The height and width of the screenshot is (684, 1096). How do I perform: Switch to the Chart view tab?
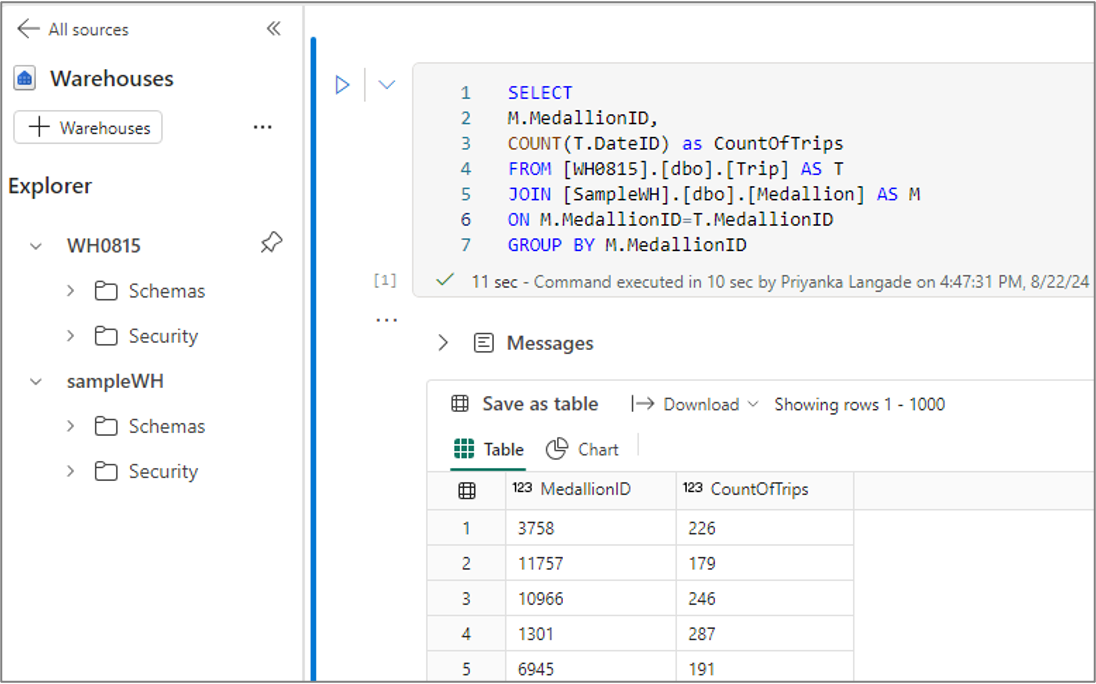pos(582,449)
